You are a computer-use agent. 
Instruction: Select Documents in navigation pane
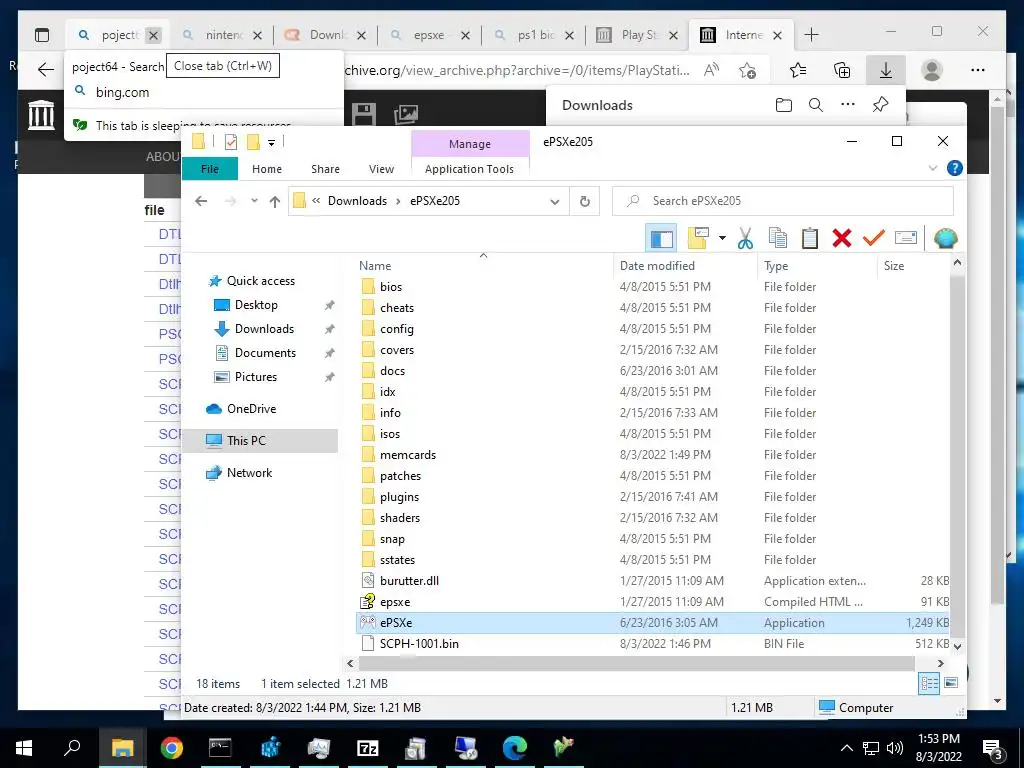[265, 353]
